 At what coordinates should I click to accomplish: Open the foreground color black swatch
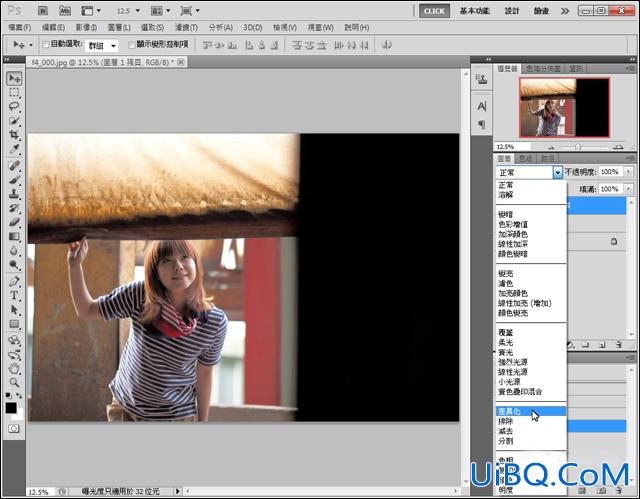click(x=11, y=408)
